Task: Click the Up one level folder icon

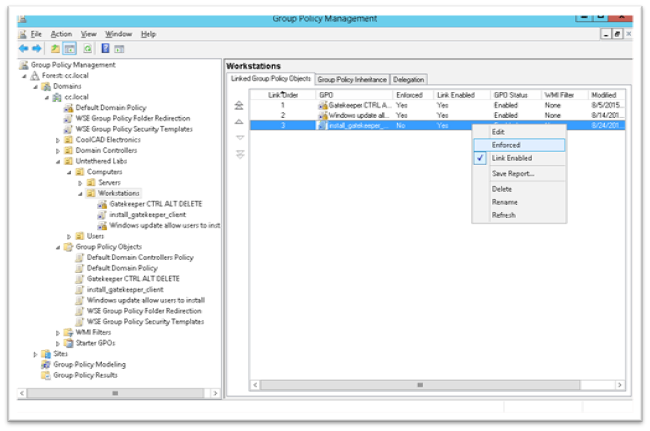Action: point(55,48)
